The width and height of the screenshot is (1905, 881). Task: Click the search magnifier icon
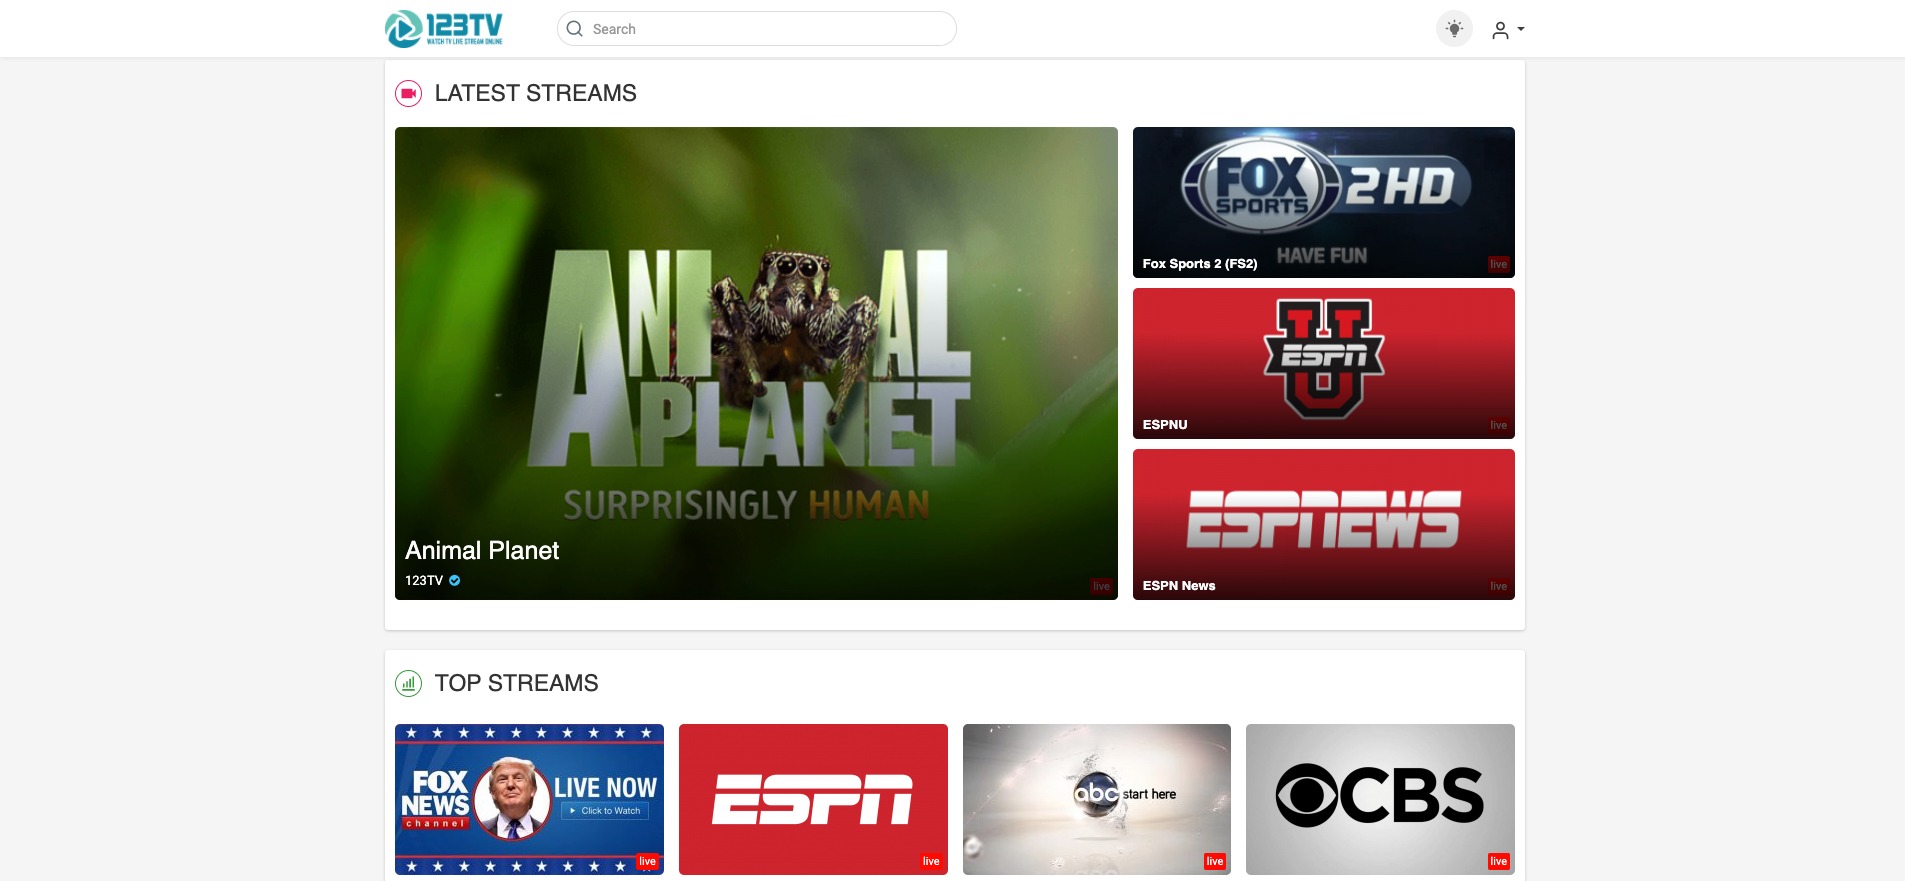click(x=575, y=29)
